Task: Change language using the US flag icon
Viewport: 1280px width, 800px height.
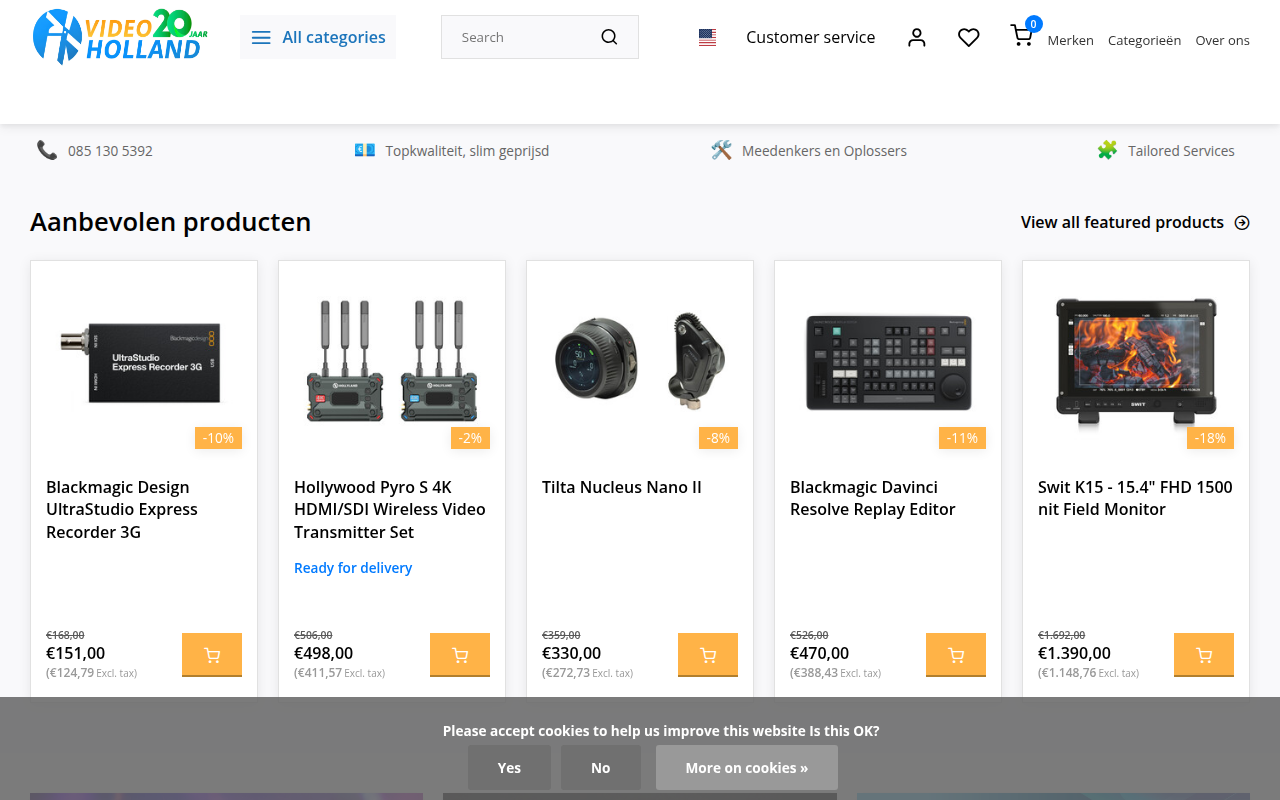Action: (x=707, y=37)
